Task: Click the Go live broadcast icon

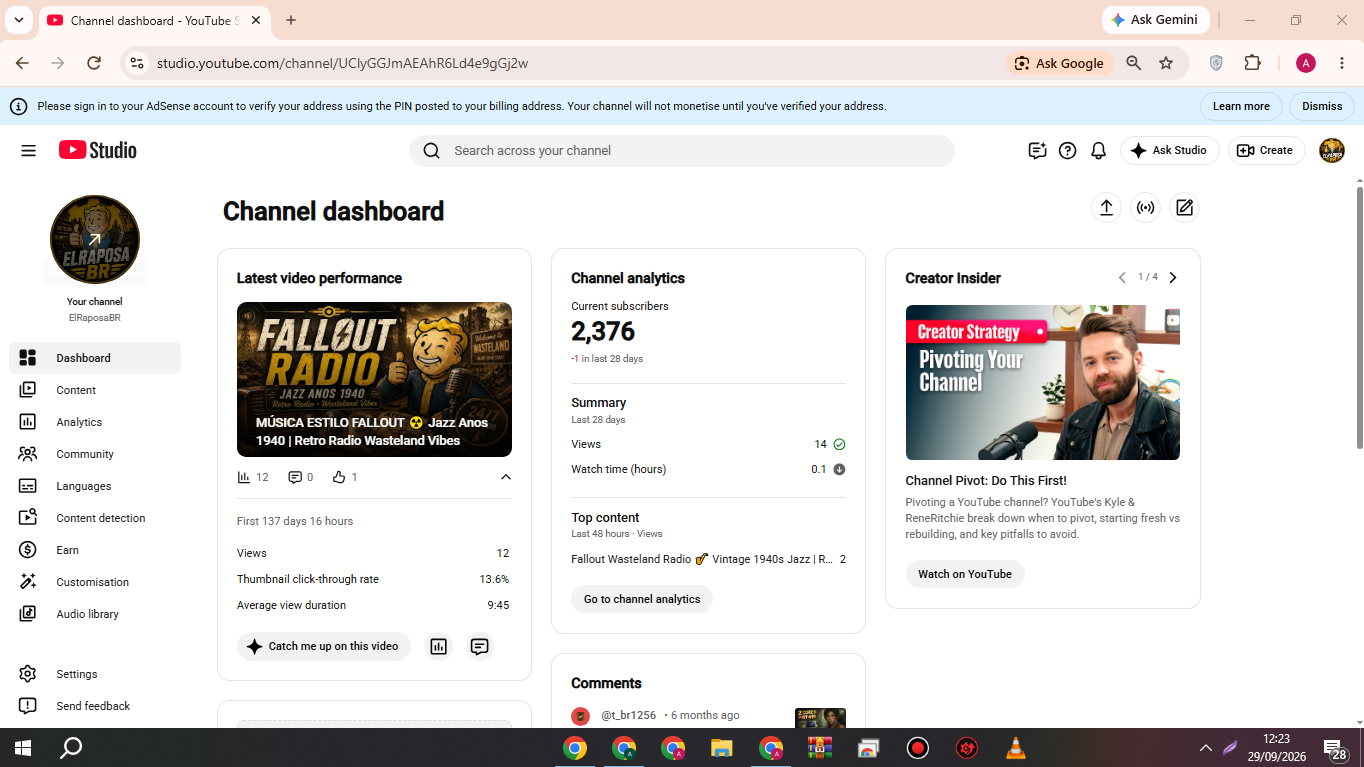Action: 1145,208
